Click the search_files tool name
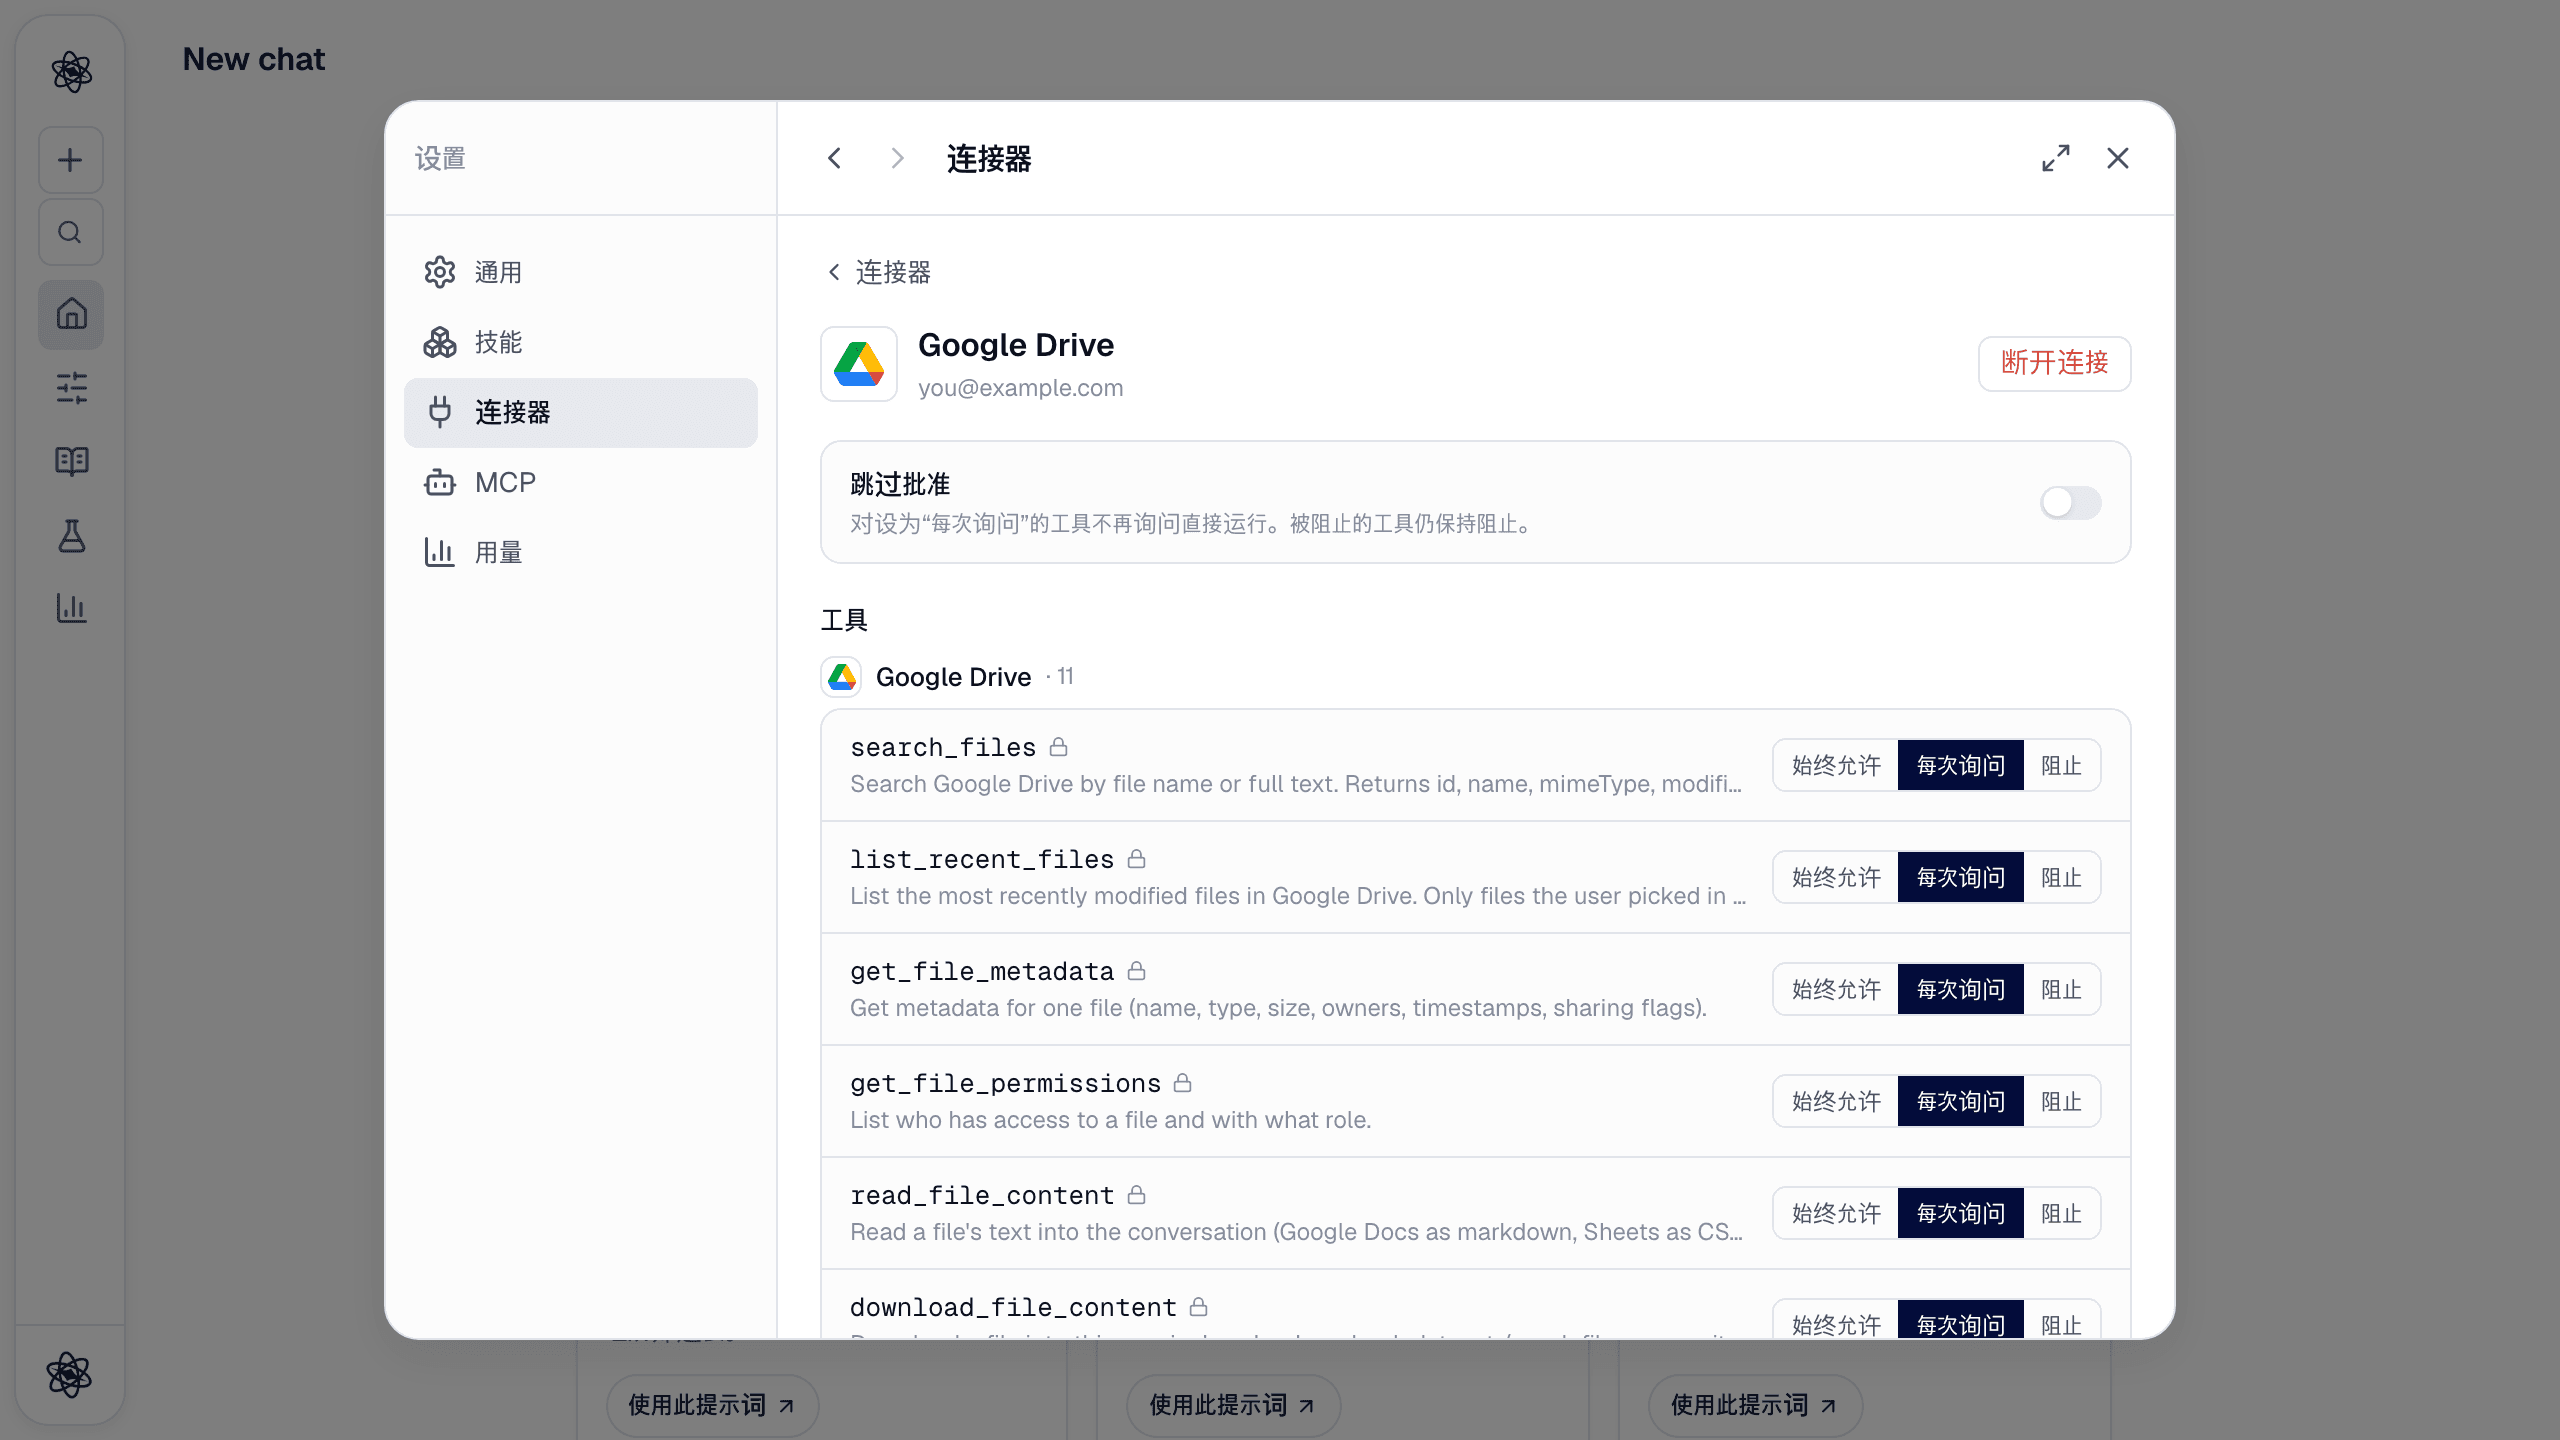Image resolution: width=2560 pixels, height=1440 pixels. (943, 747)
